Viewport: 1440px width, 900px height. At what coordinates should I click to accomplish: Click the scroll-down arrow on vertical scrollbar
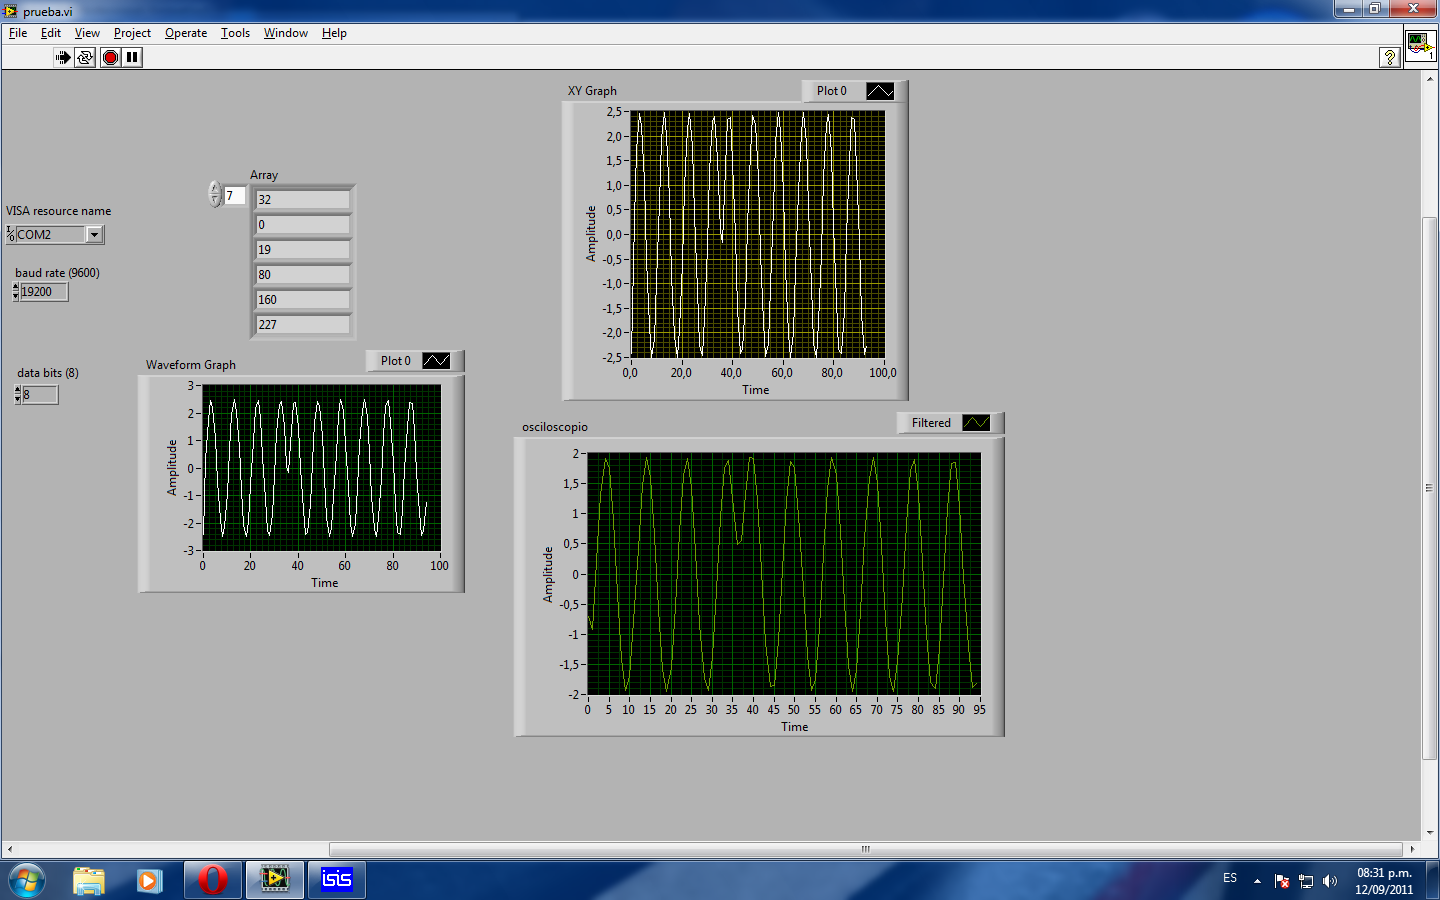point(1430,832)
